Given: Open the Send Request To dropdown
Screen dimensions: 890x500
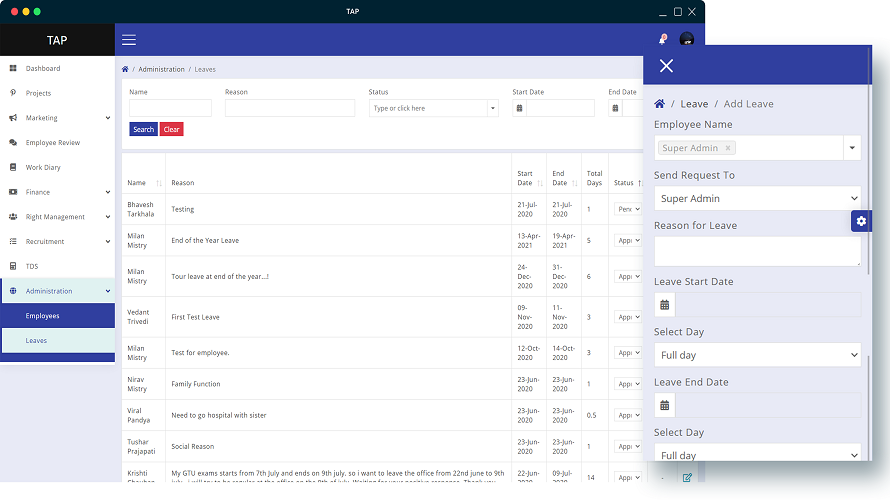Looking at the screenshot, I should (757, 199).
